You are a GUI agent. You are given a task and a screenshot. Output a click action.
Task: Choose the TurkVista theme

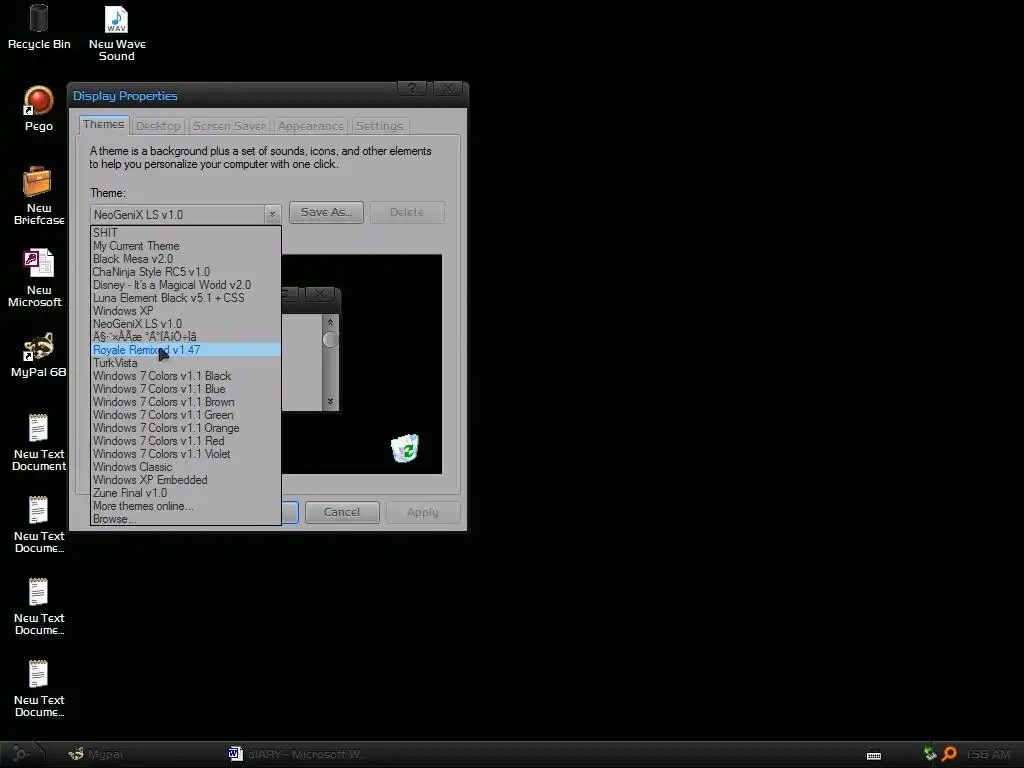[185, 363]
